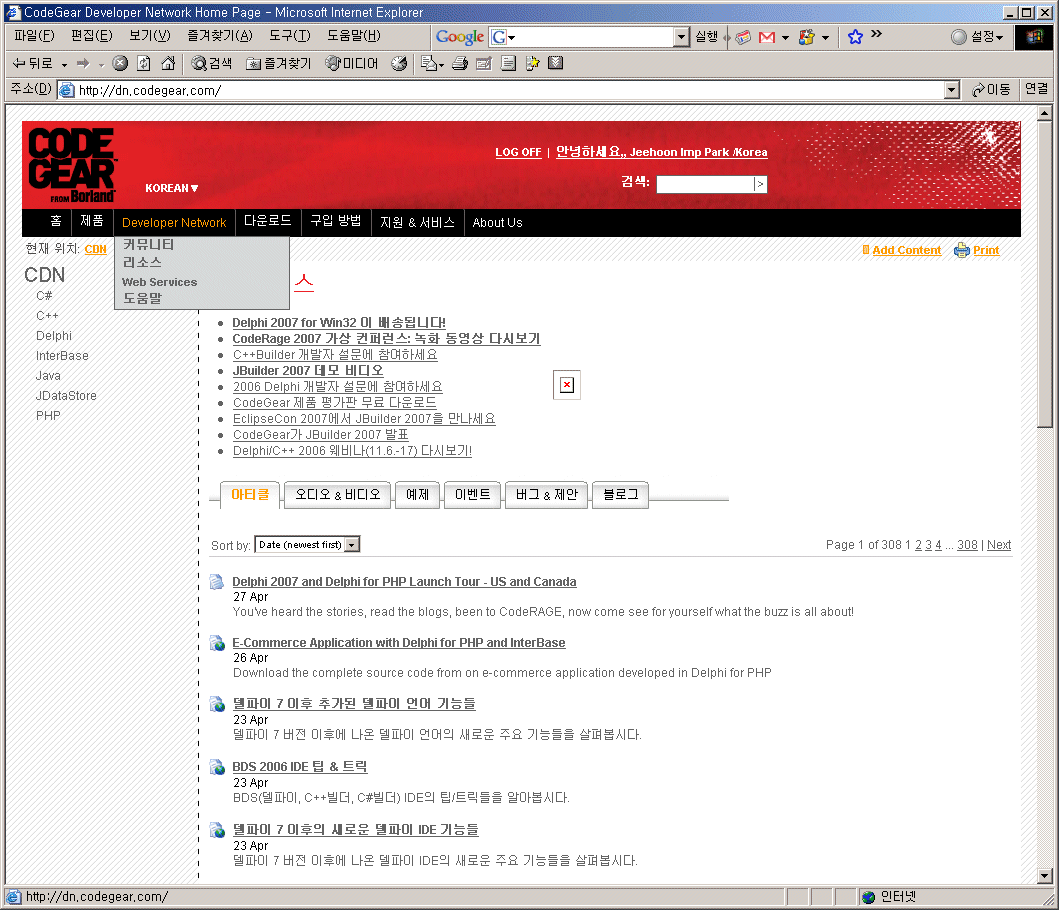Click the bookmark star icon in Google toolbar

pyautogui.click(x=855, y=37)
